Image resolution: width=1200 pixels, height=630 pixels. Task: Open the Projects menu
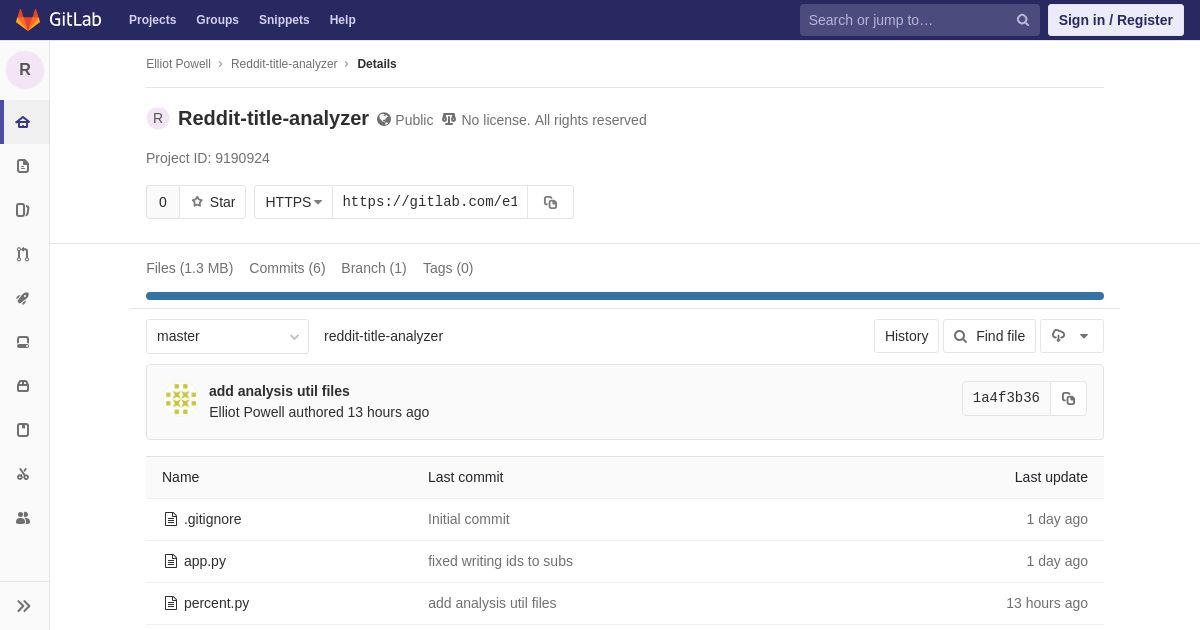tap(152, 20)
